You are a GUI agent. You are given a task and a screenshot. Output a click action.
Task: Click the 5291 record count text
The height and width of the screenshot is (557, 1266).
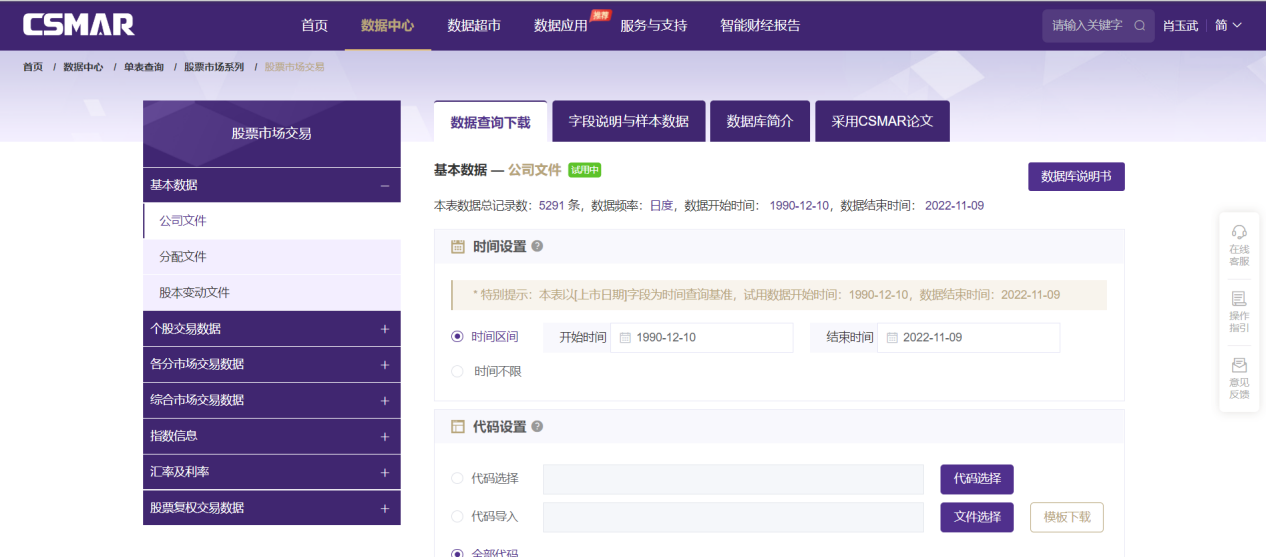[551, 206]
